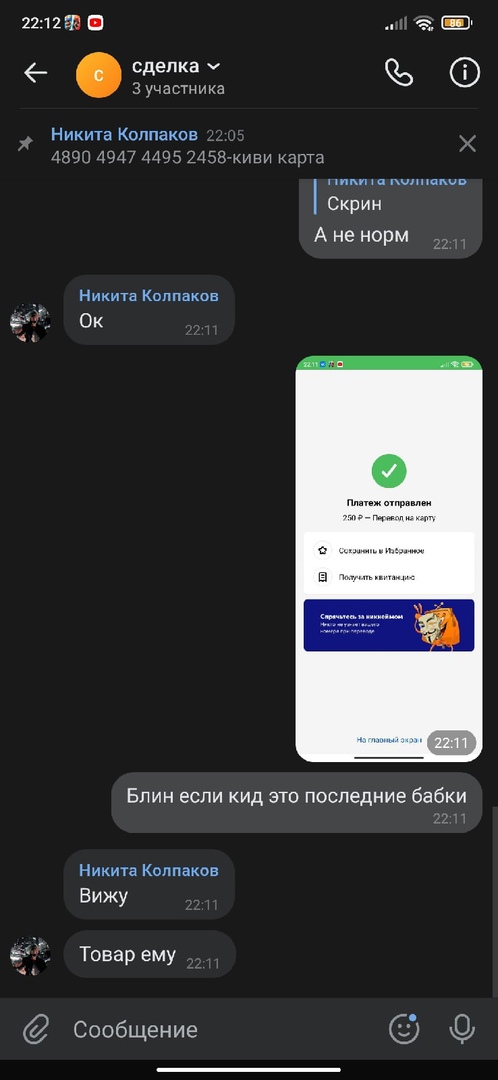Tap the pin icon beside pinned message
Viewport: 498px width, 1080px height.
(25, 144)
